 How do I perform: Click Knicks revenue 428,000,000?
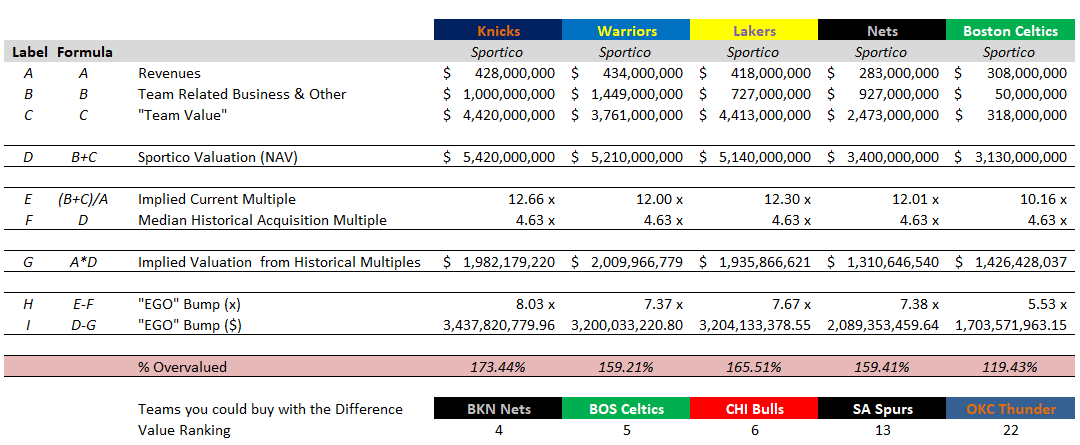pos(515,73)
